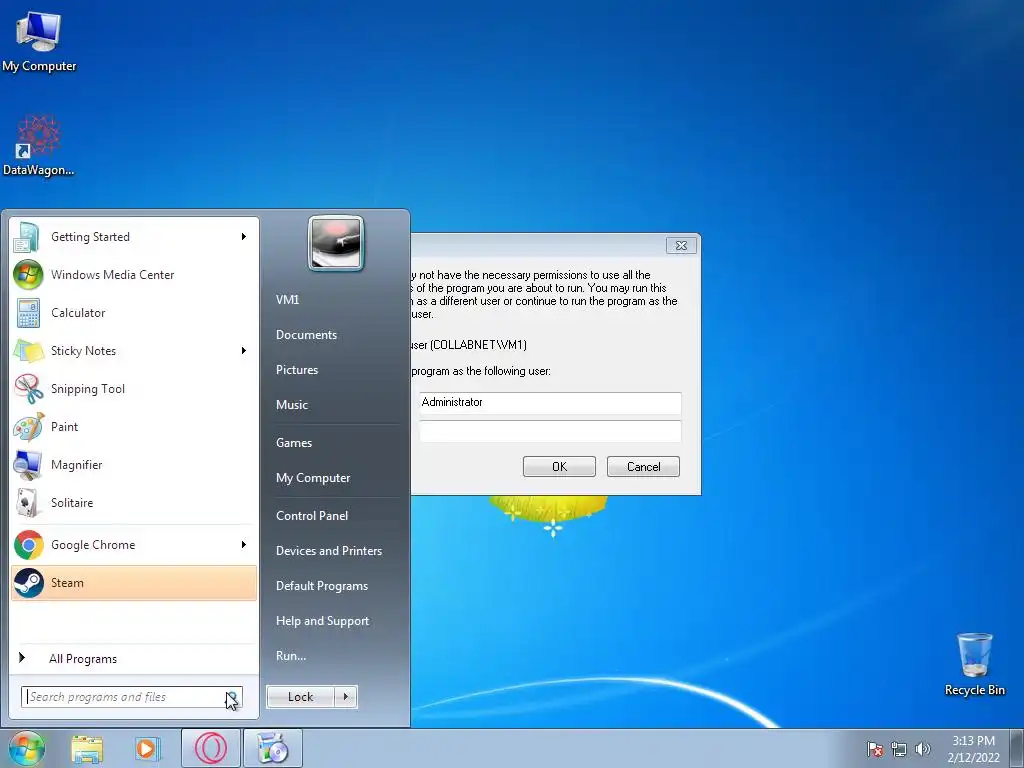Switch to Opera browser on taskbar
This screenshot has height=768, width=1024.
click(210, 748)
